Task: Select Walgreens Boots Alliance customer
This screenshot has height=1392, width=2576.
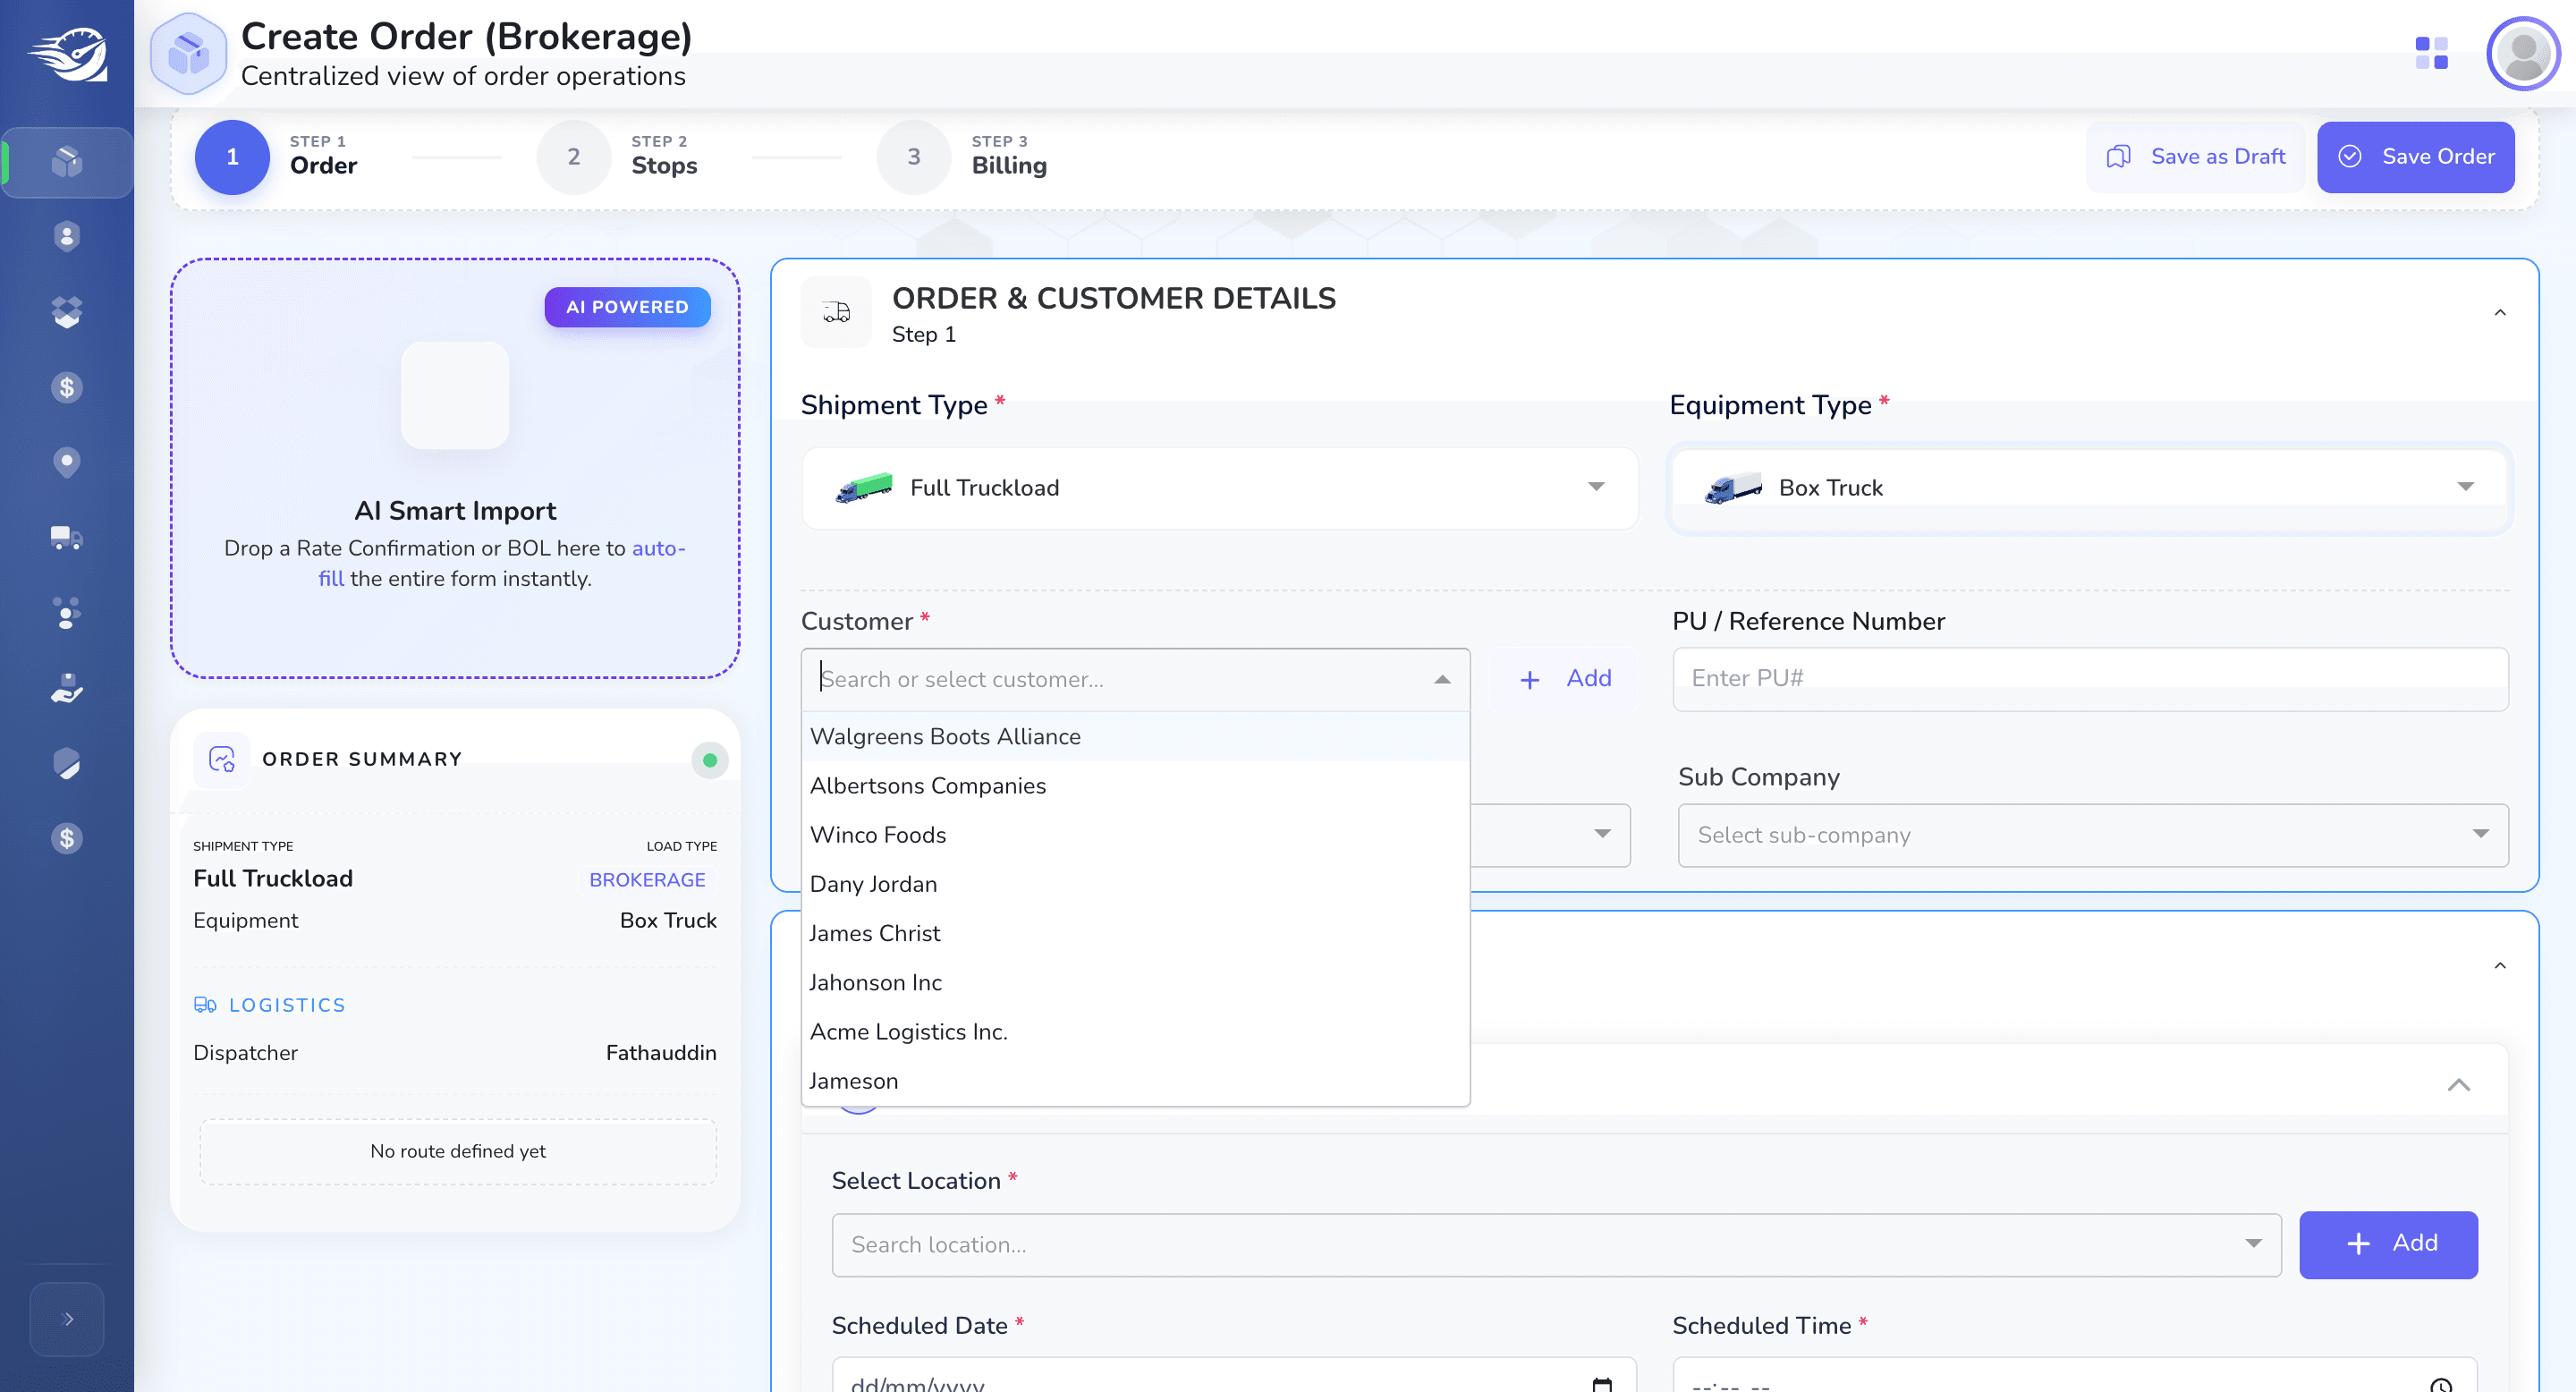Action: pyautogui.click(x=1135, y=737)
